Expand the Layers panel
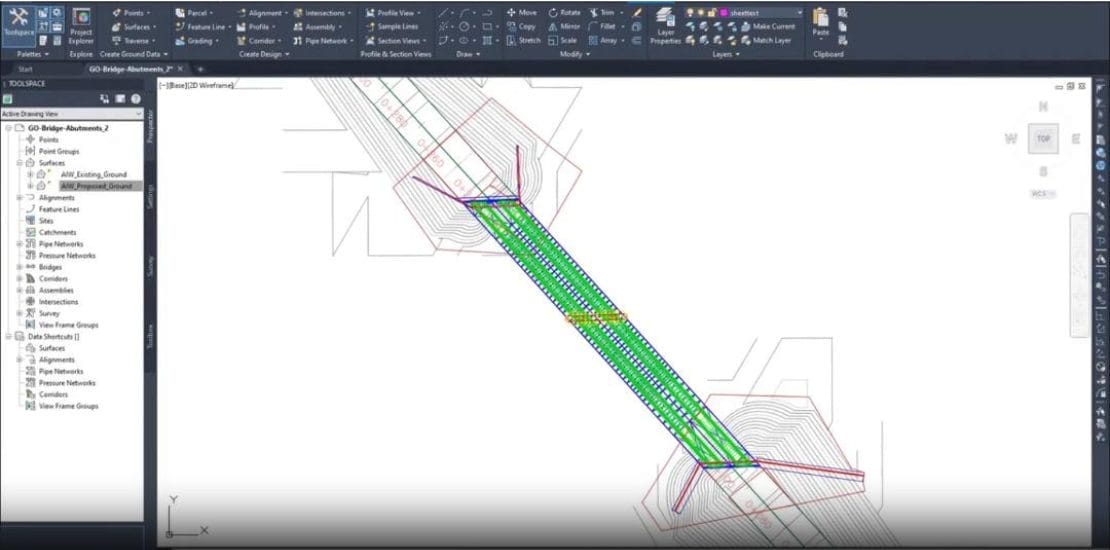This screenshot has width=1110, height=550. [x=726, y=54]
